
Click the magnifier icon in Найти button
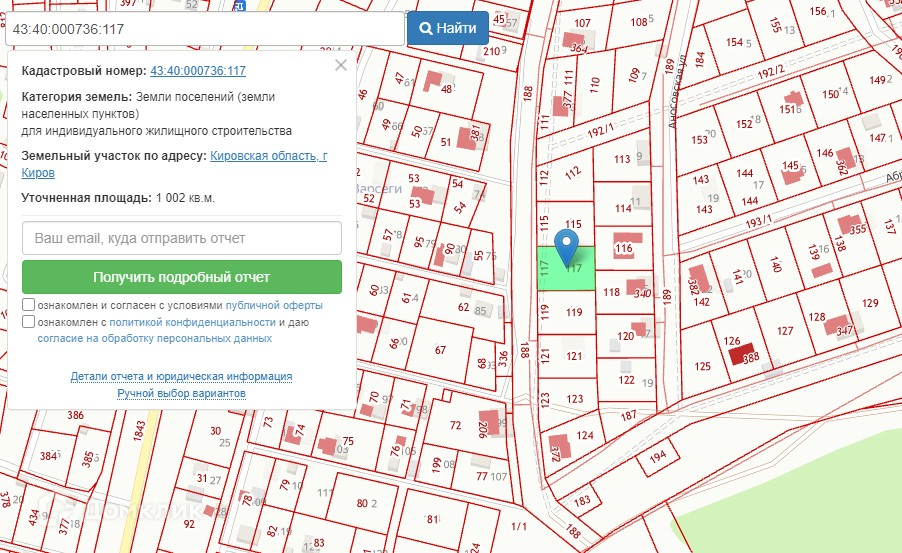click(426, 29)
